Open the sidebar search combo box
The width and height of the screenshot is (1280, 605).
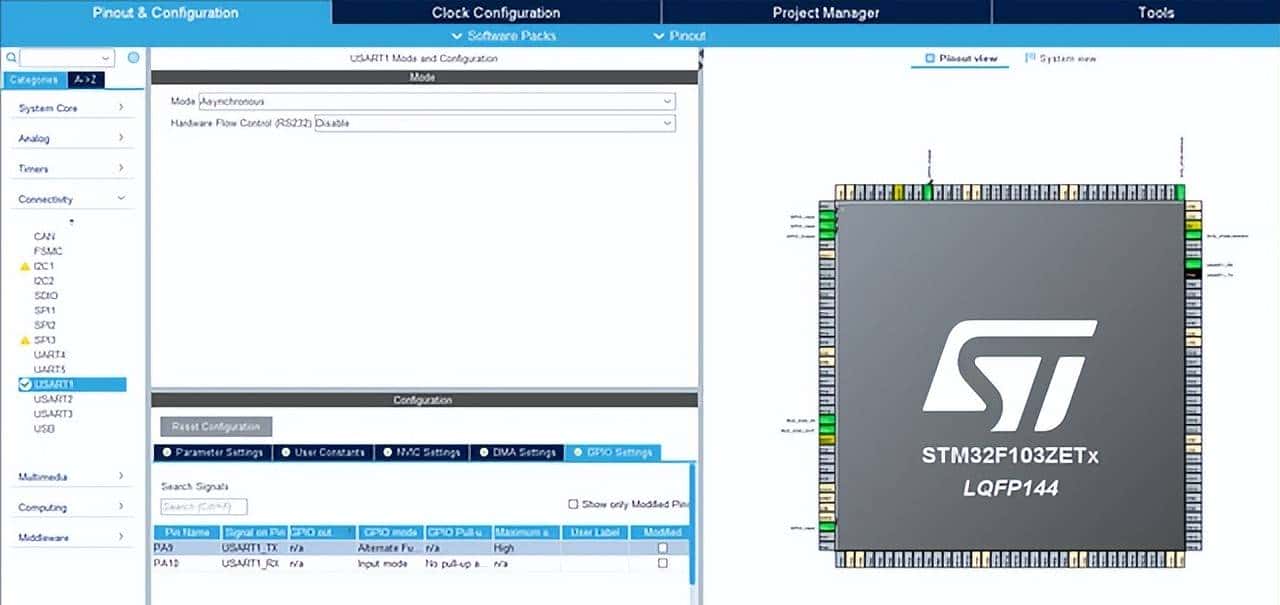click(66, 58)
